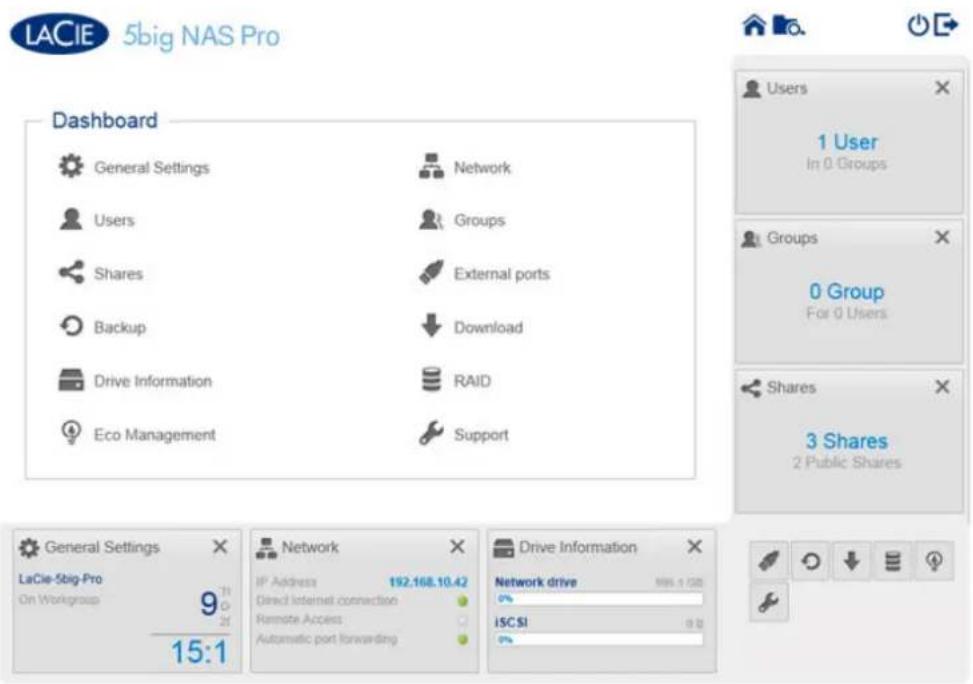Click the '1 User' link
973x684 pixels.
tap(847, 142)
